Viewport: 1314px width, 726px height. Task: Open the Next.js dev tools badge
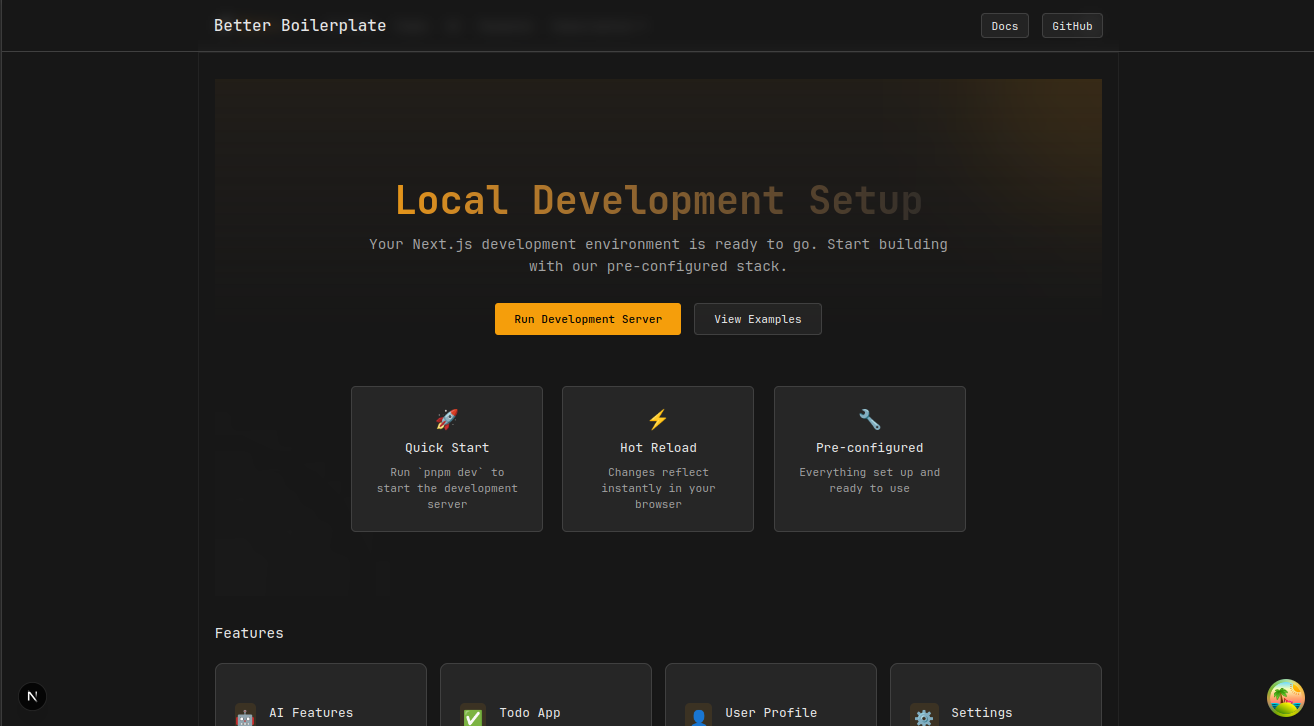(x=33, y=696)
